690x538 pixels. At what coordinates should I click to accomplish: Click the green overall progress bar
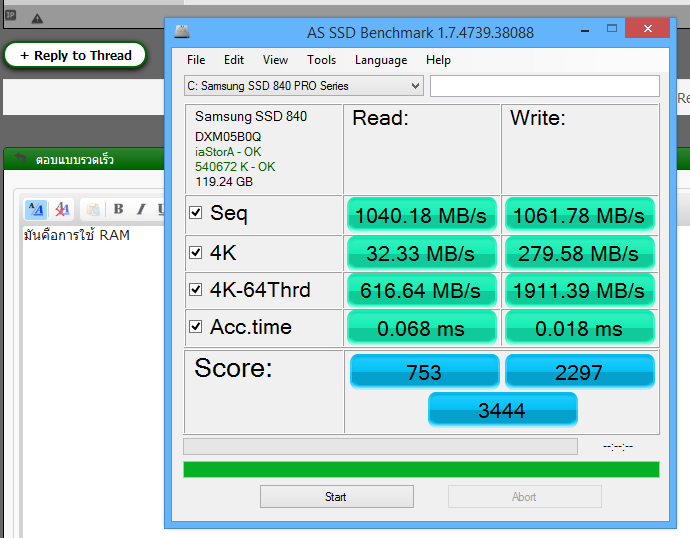(421, 469)
